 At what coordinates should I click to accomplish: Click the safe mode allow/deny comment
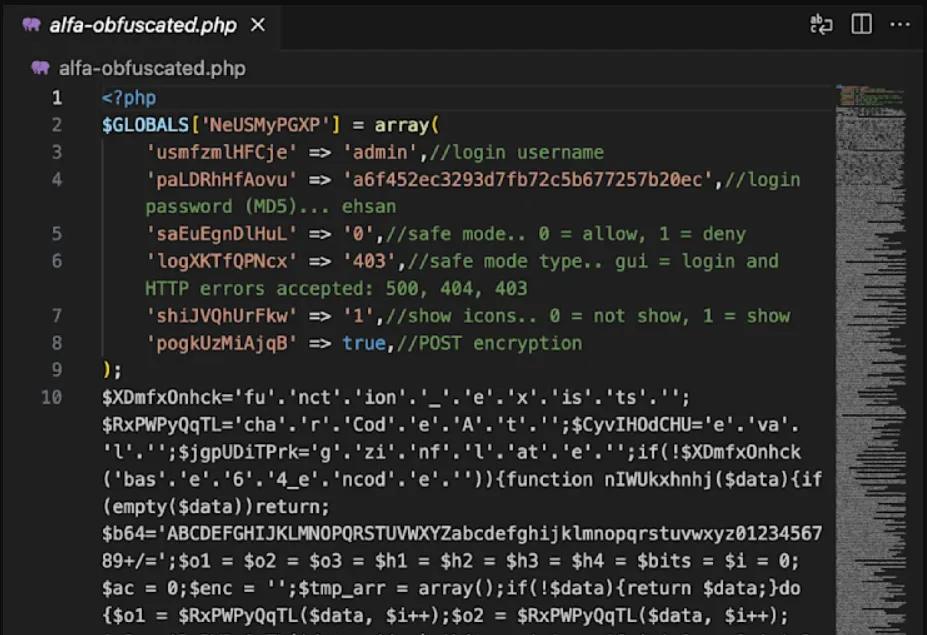[x=566, y=234]
